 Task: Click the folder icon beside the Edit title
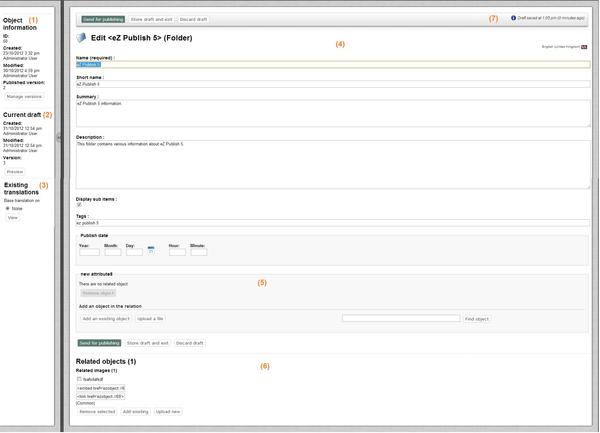click(81, 37)
